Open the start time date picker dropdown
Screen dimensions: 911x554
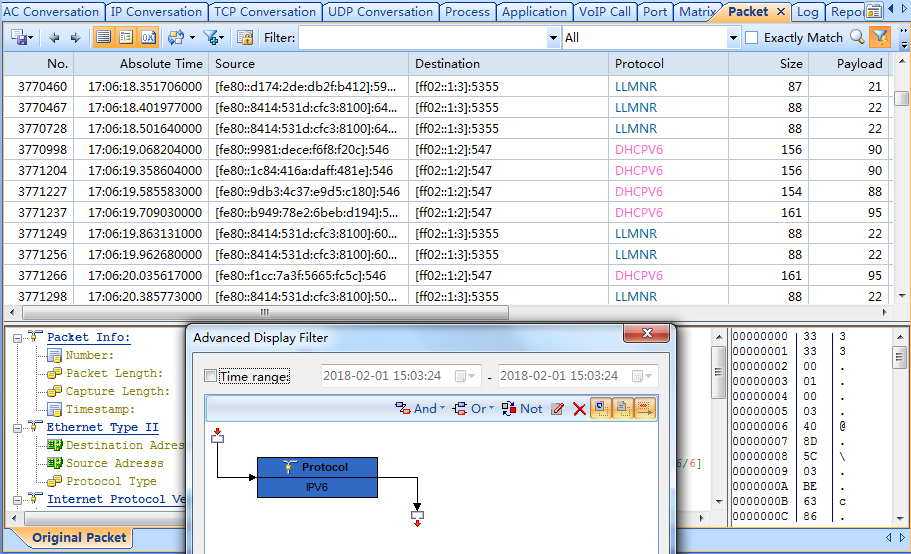(x=466, y=376)
